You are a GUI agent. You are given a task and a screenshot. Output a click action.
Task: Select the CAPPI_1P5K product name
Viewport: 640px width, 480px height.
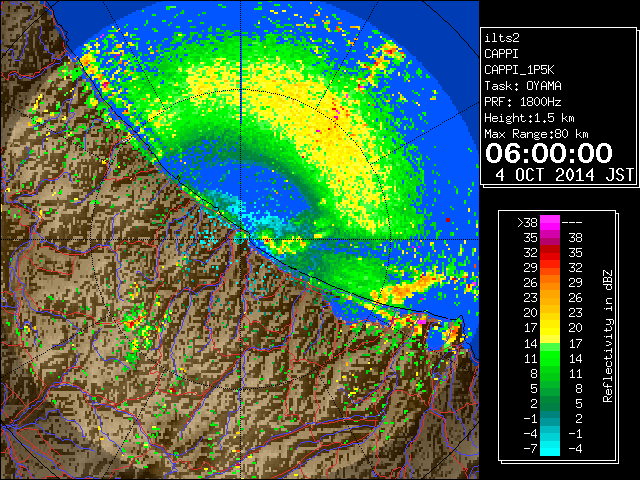pyautogui.click(x=519, y=70)
